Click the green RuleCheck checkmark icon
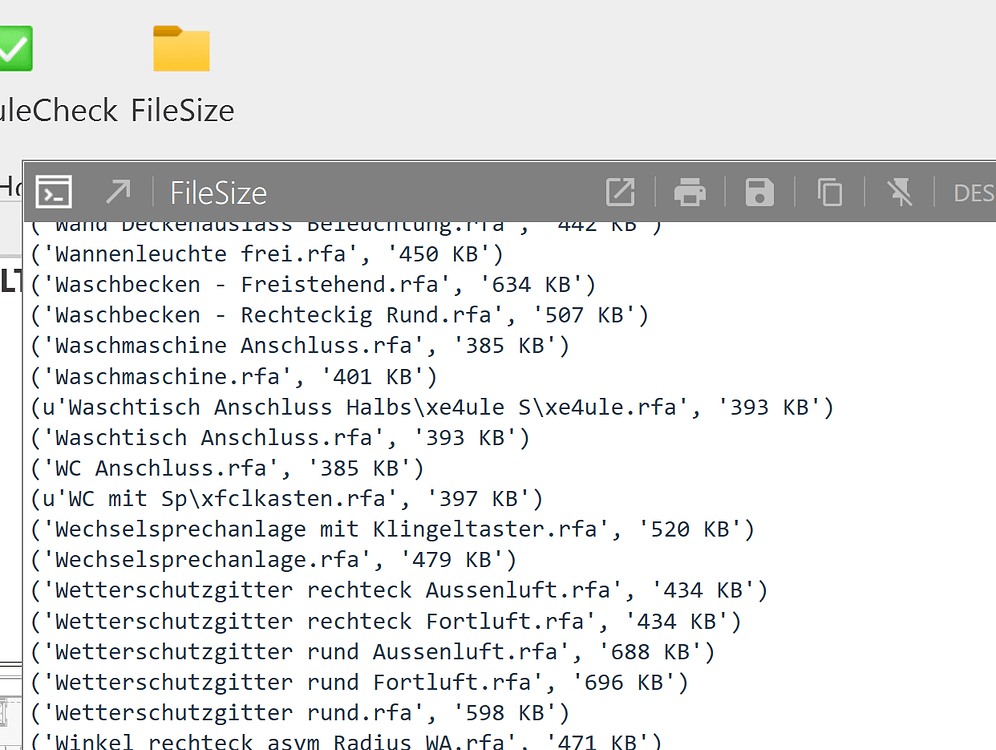 tap(14, 48)
